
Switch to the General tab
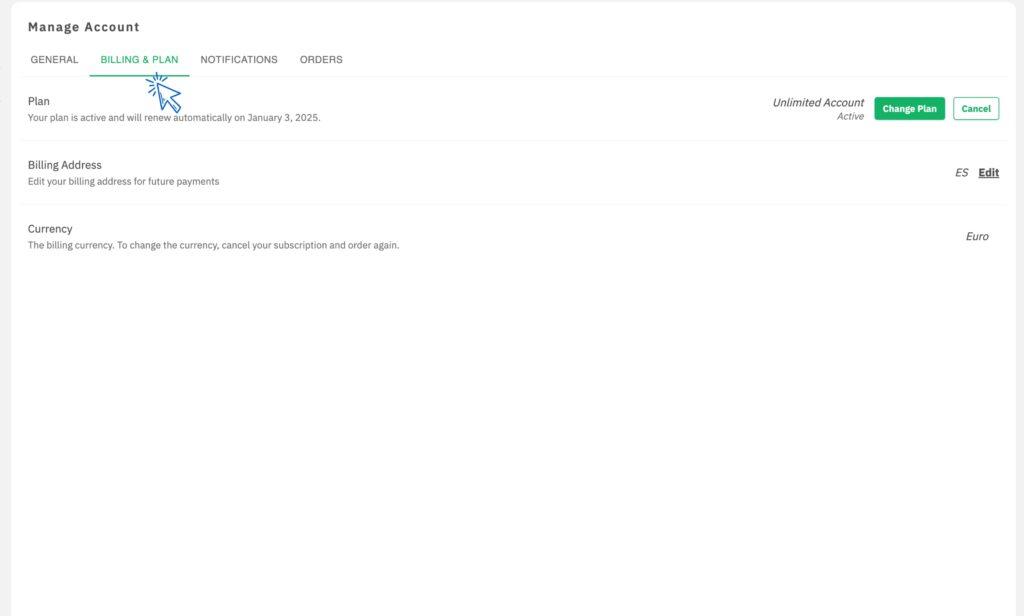54,60
